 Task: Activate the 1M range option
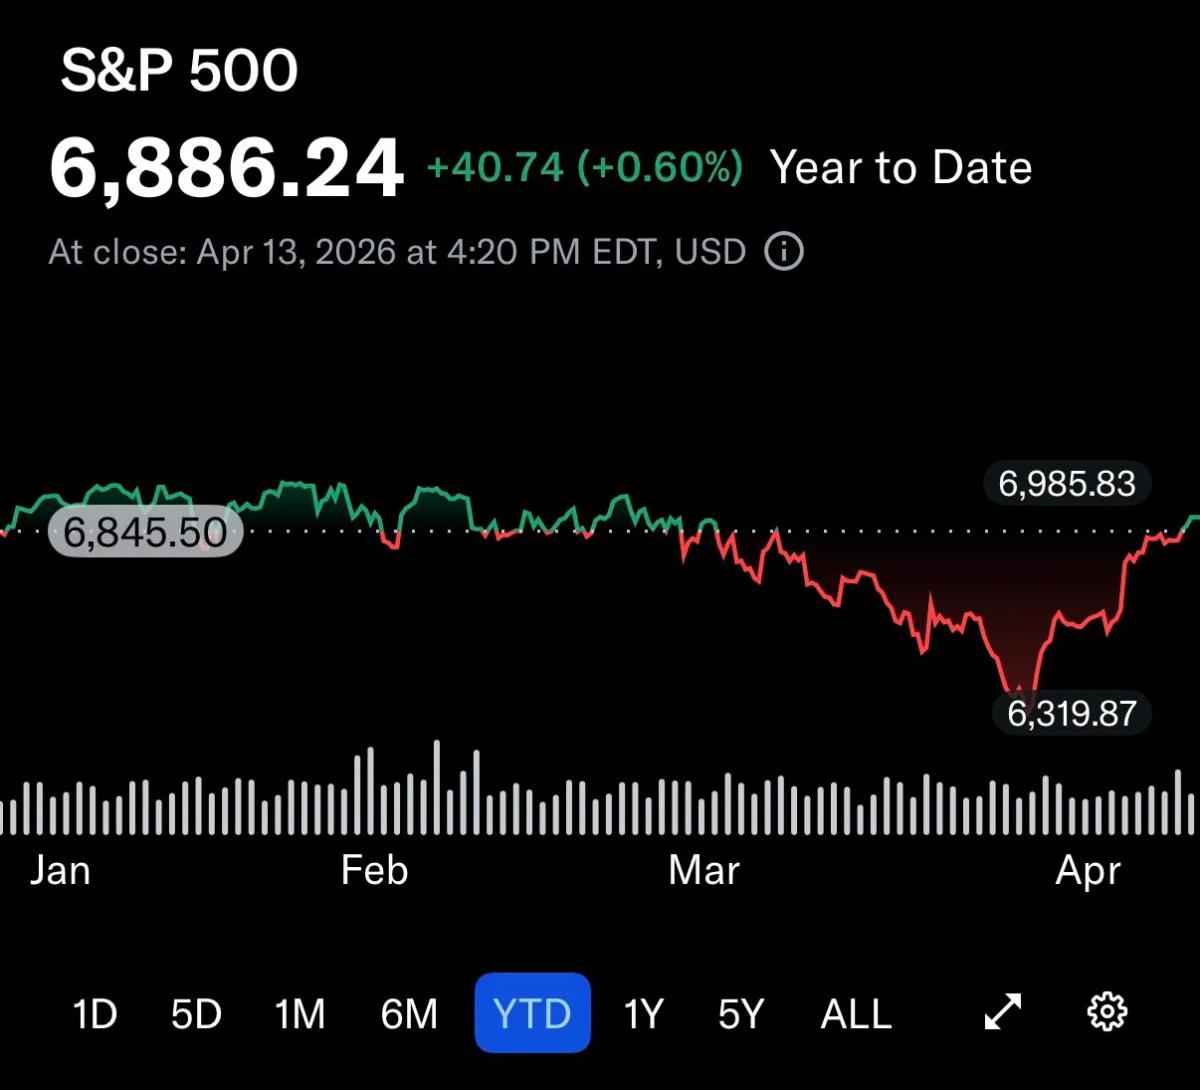coord(300,1013)
